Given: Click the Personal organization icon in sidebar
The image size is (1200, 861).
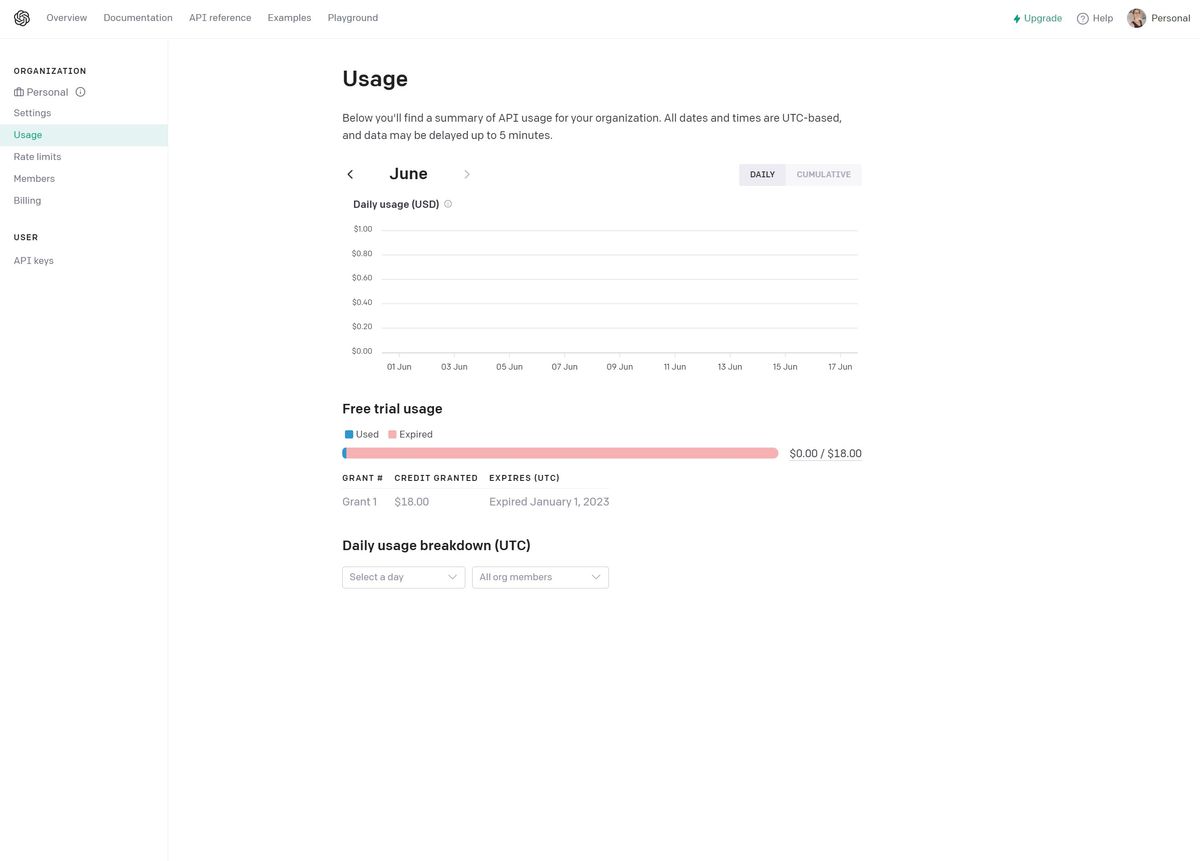Looking at the screenshot, I should 18,92.
